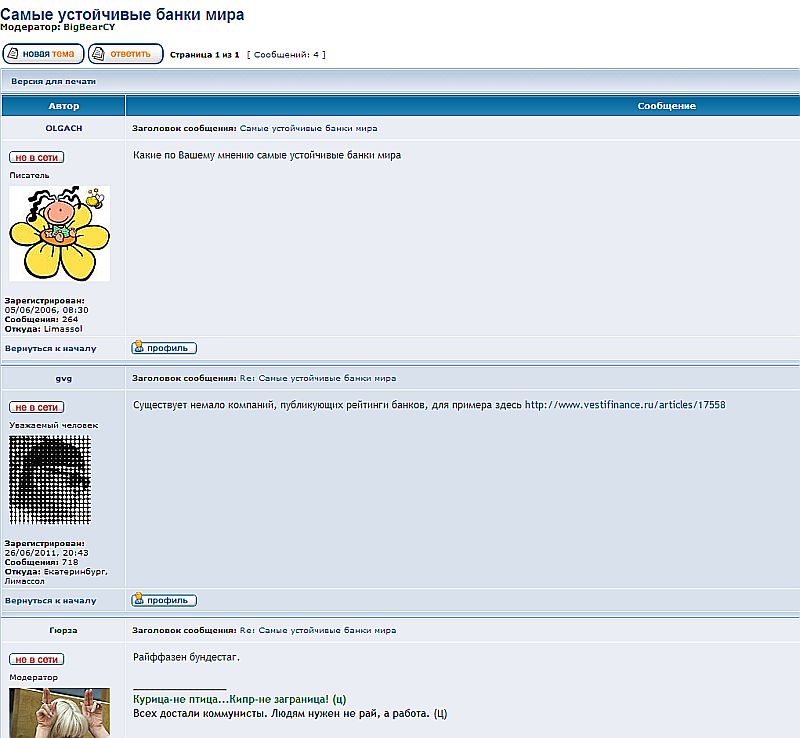The height and width of the screenshot is (738, 800).
Task: Click the 'Автор' column header
Action: point(64,106)
